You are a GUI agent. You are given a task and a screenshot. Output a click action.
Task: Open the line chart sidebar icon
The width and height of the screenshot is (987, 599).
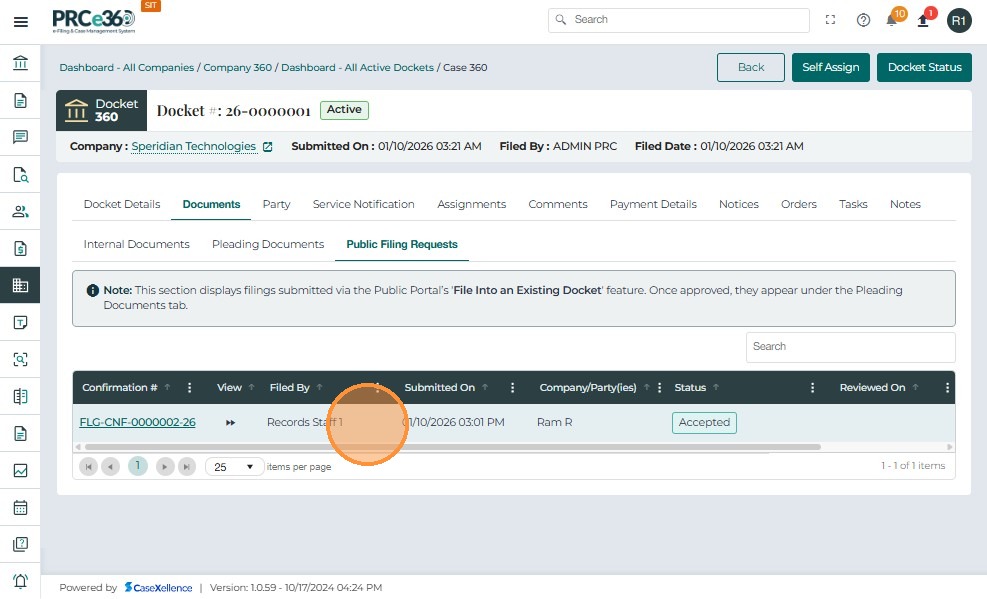click(x=20, y=470)
